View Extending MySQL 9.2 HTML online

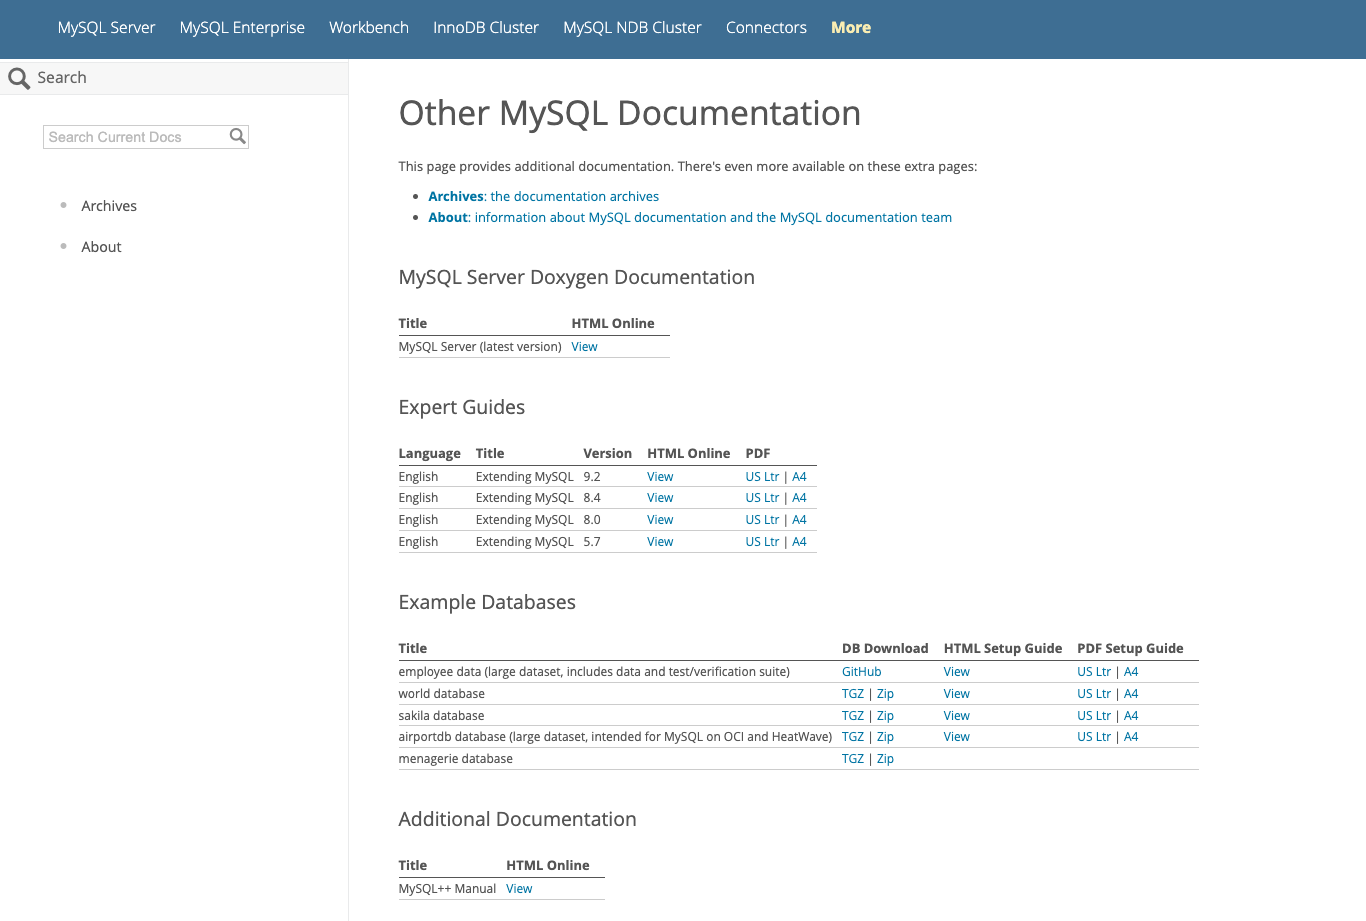pos(660,477)
